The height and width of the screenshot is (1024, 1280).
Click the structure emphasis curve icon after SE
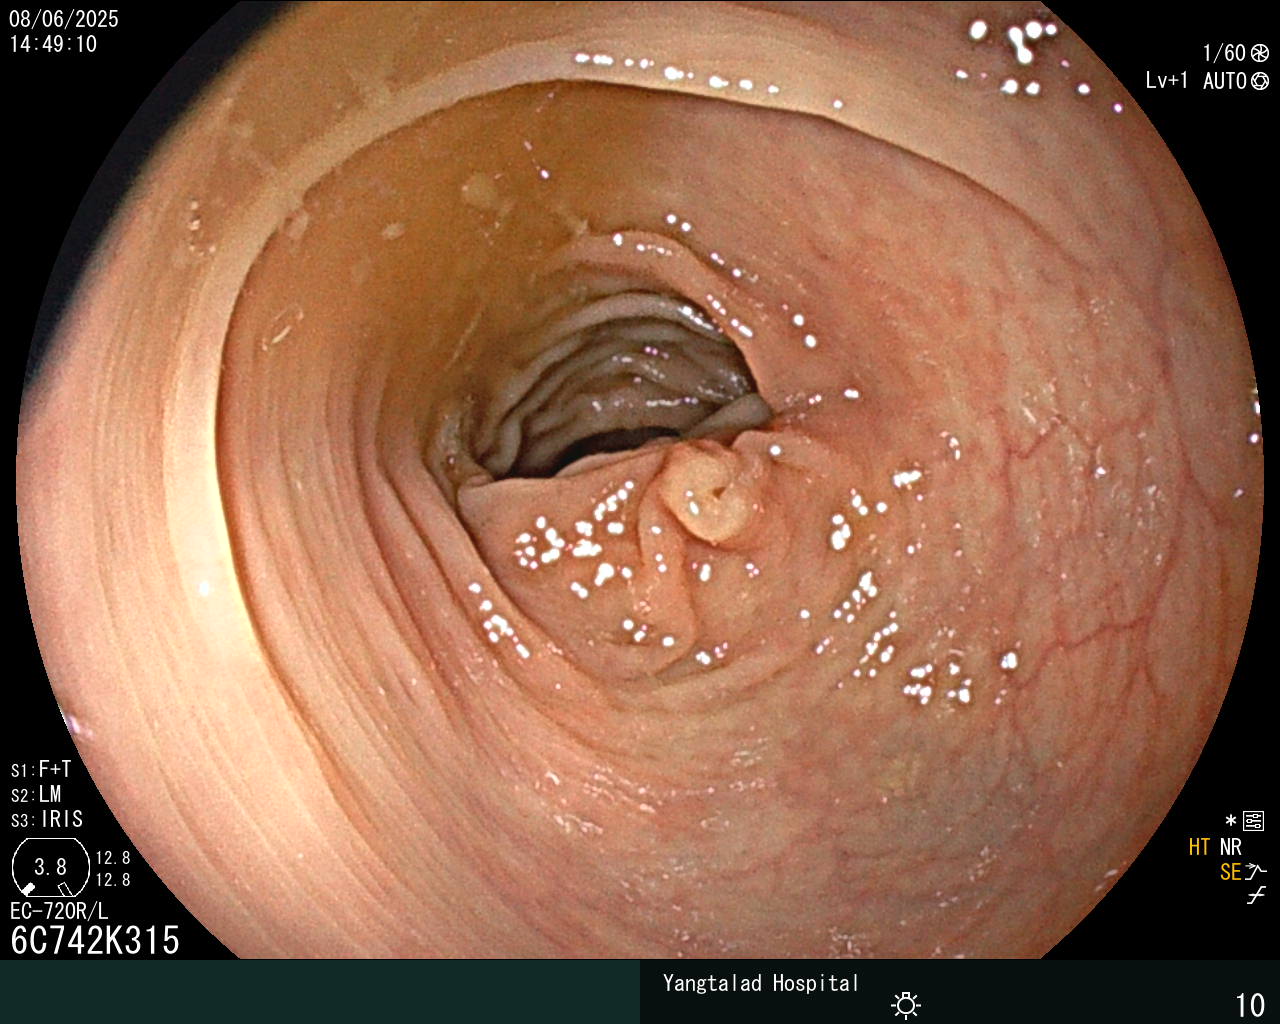coord(1256,872)
